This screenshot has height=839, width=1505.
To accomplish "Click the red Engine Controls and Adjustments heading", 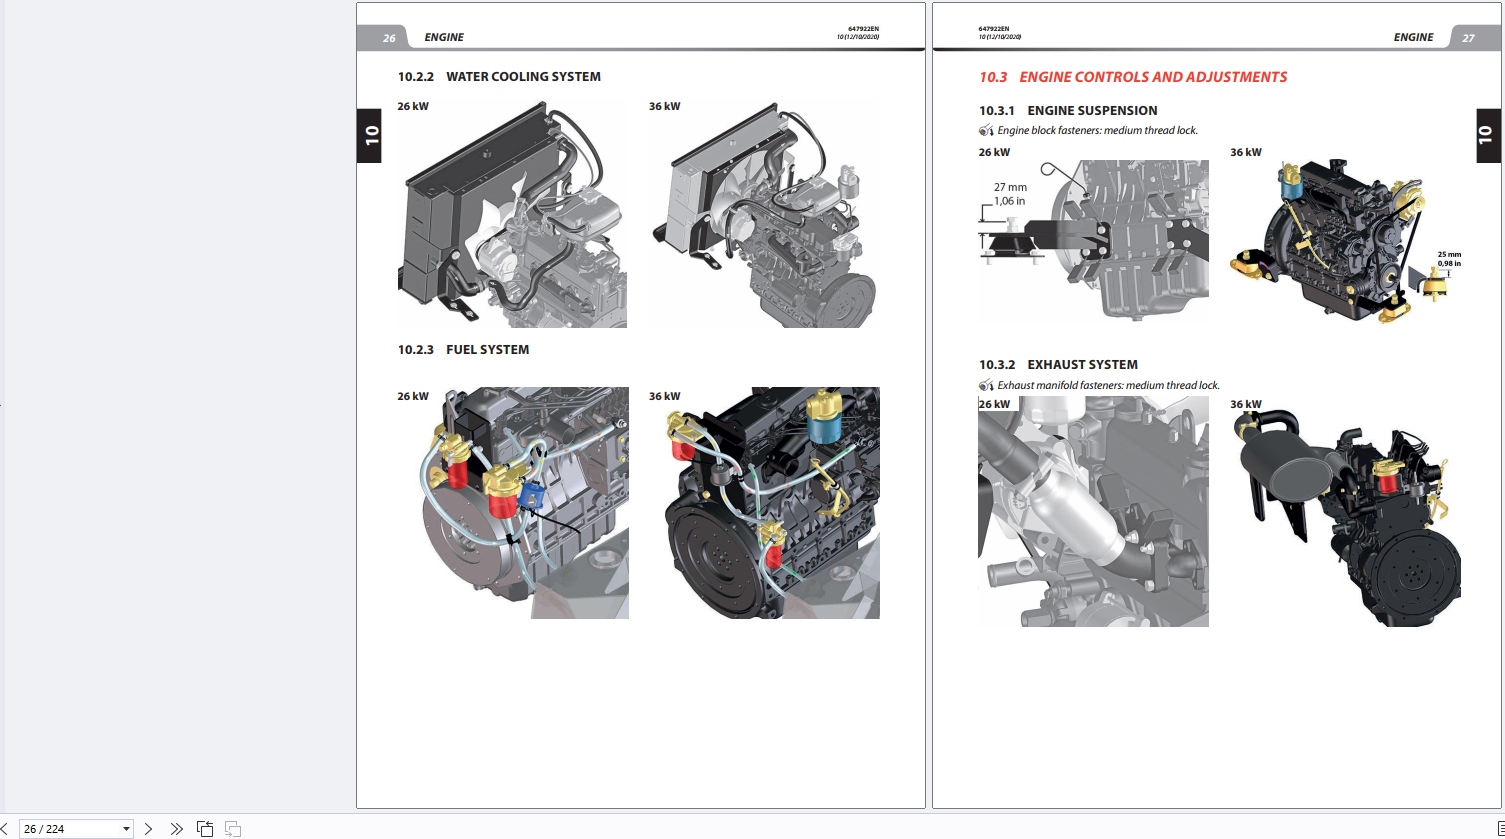I will click(1133, 77).
